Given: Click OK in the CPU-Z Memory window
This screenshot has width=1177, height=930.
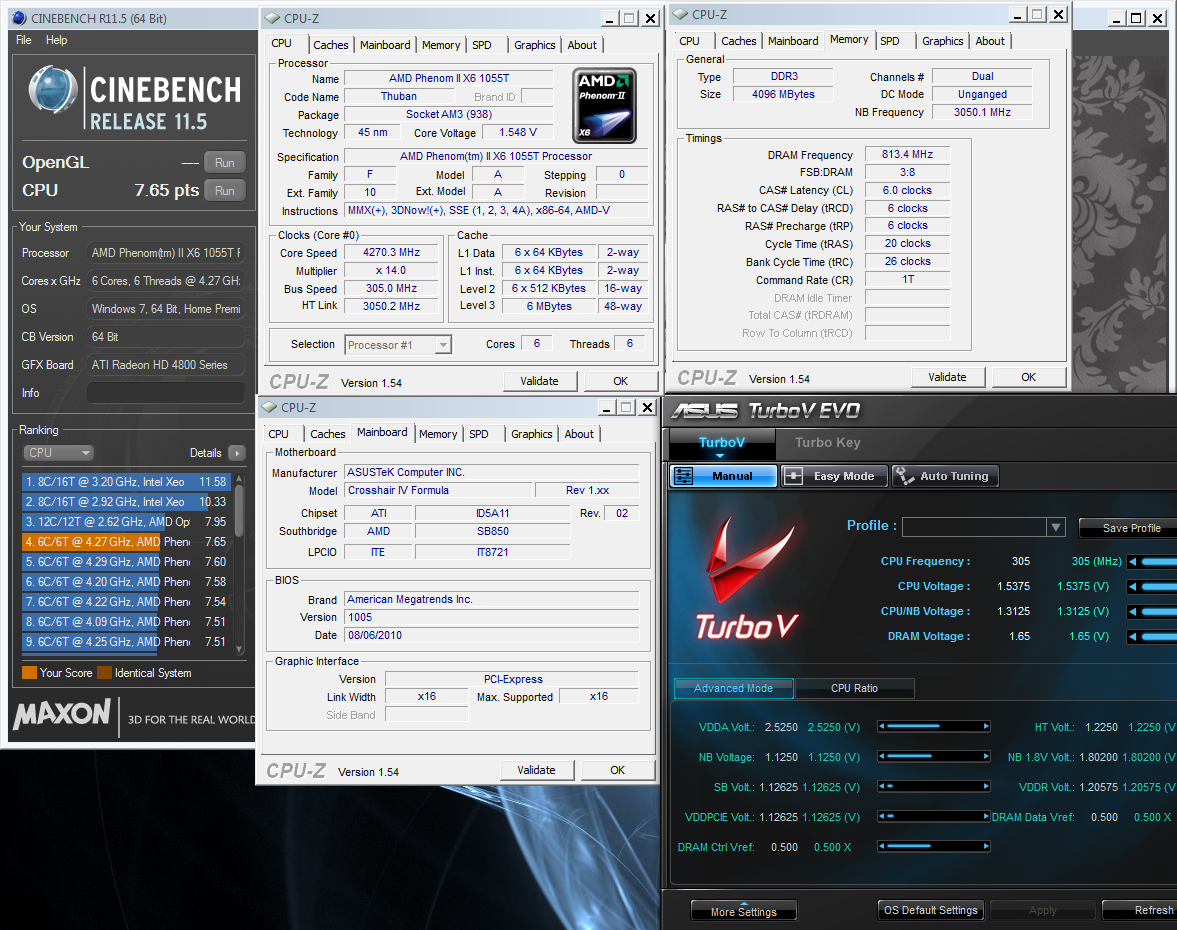Looking at the screenshot, I should [x=1028, y=378].
